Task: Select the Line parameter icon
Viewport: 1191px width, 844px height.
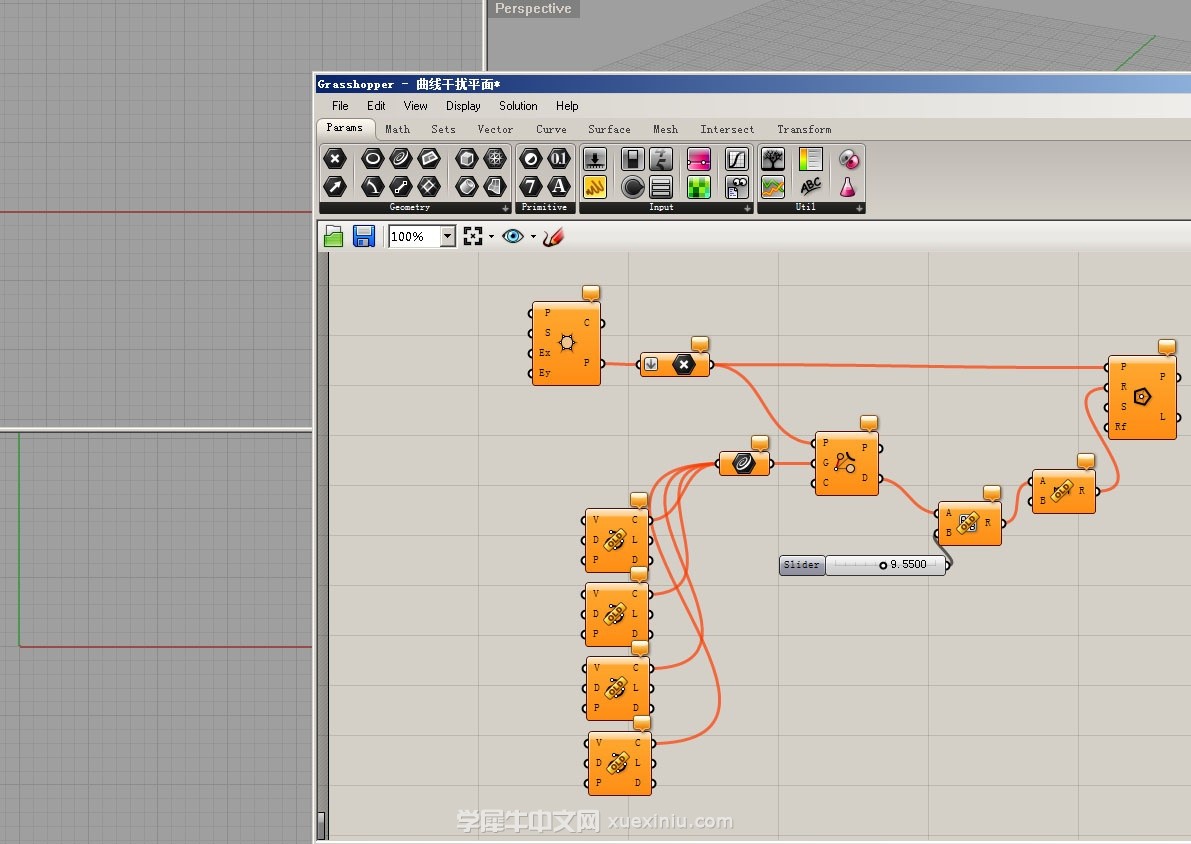Action: click(401, 186)
